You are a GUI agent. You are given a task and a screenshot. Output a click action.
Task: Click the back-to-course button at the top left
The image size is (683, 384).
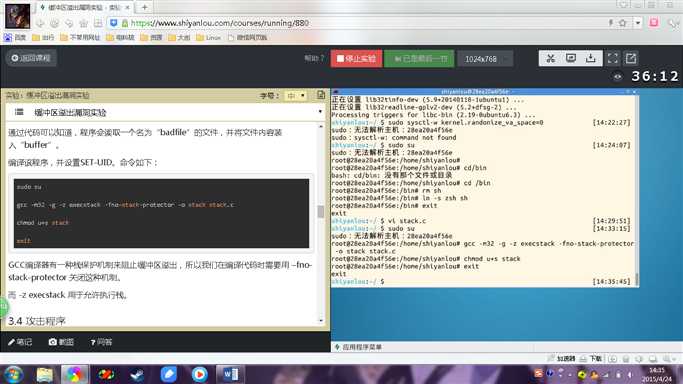tap(31, 58)
